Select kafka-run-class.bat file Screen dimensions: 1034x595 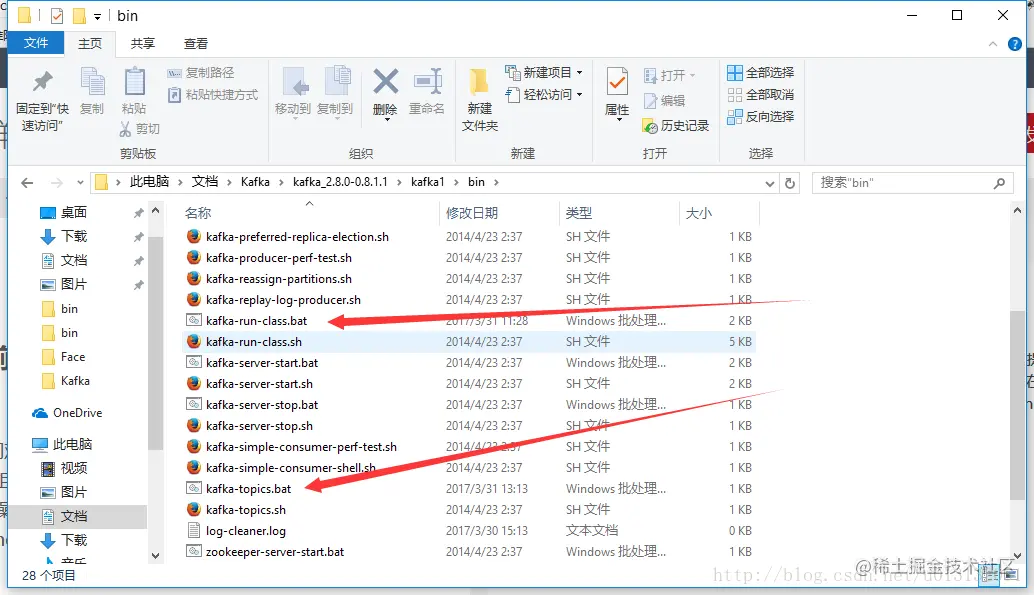pyautogui.click(x=257, y=321)
